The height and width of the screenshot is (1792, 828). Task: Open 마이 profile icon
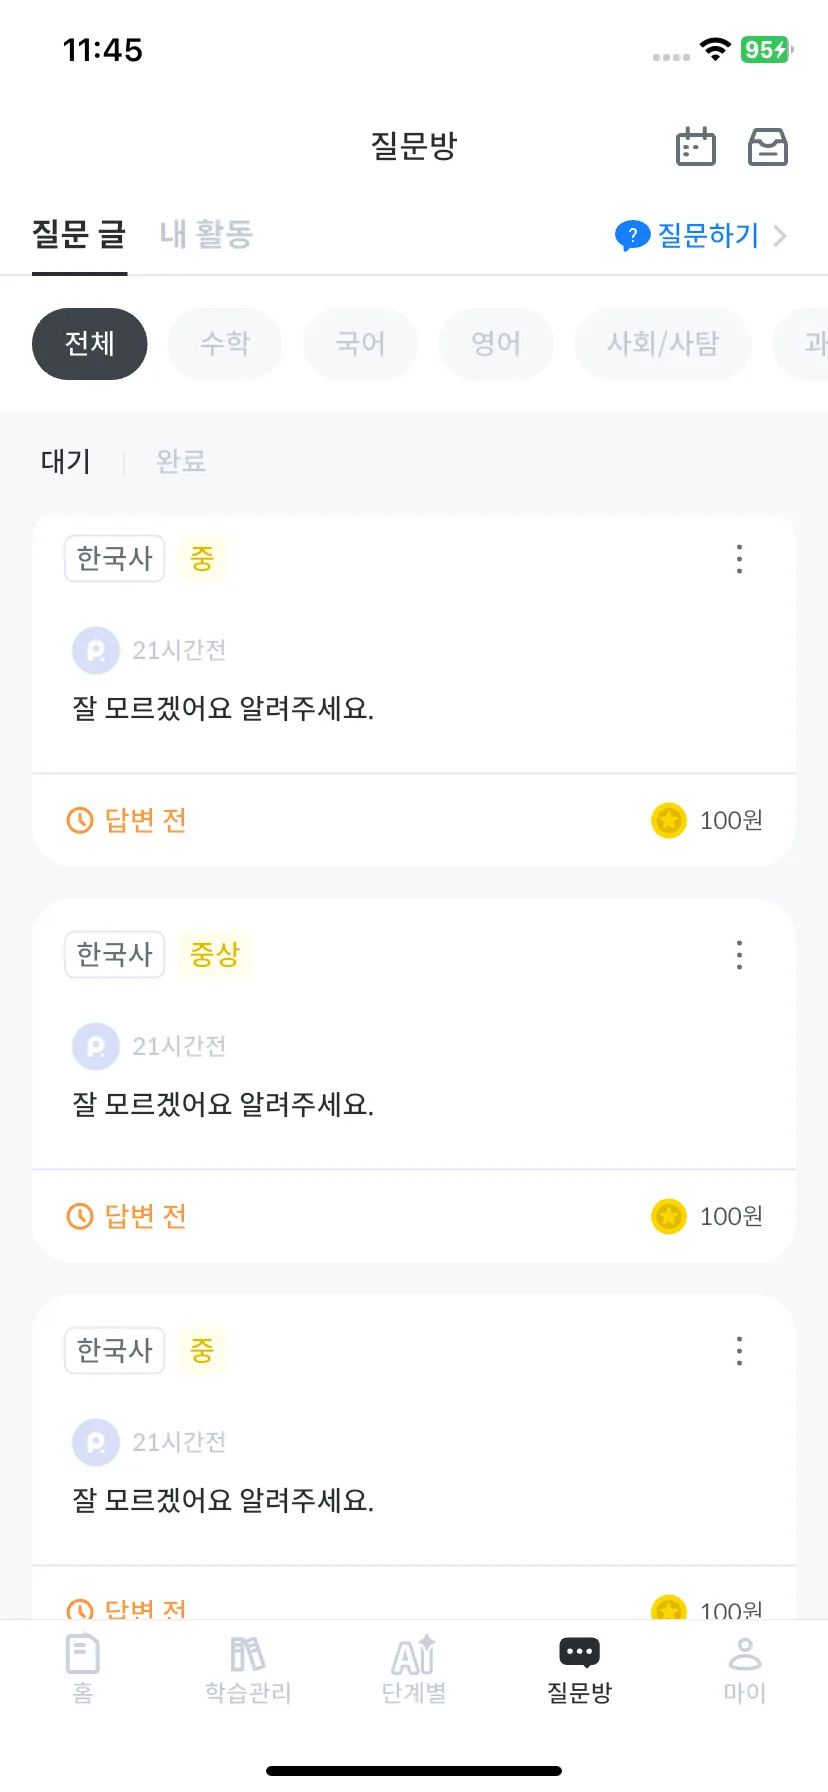click(x=745, y=1654)
